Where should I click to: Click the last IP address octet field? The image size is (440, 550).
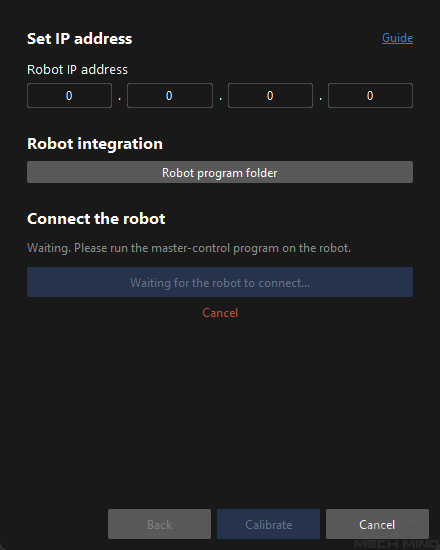370,95
